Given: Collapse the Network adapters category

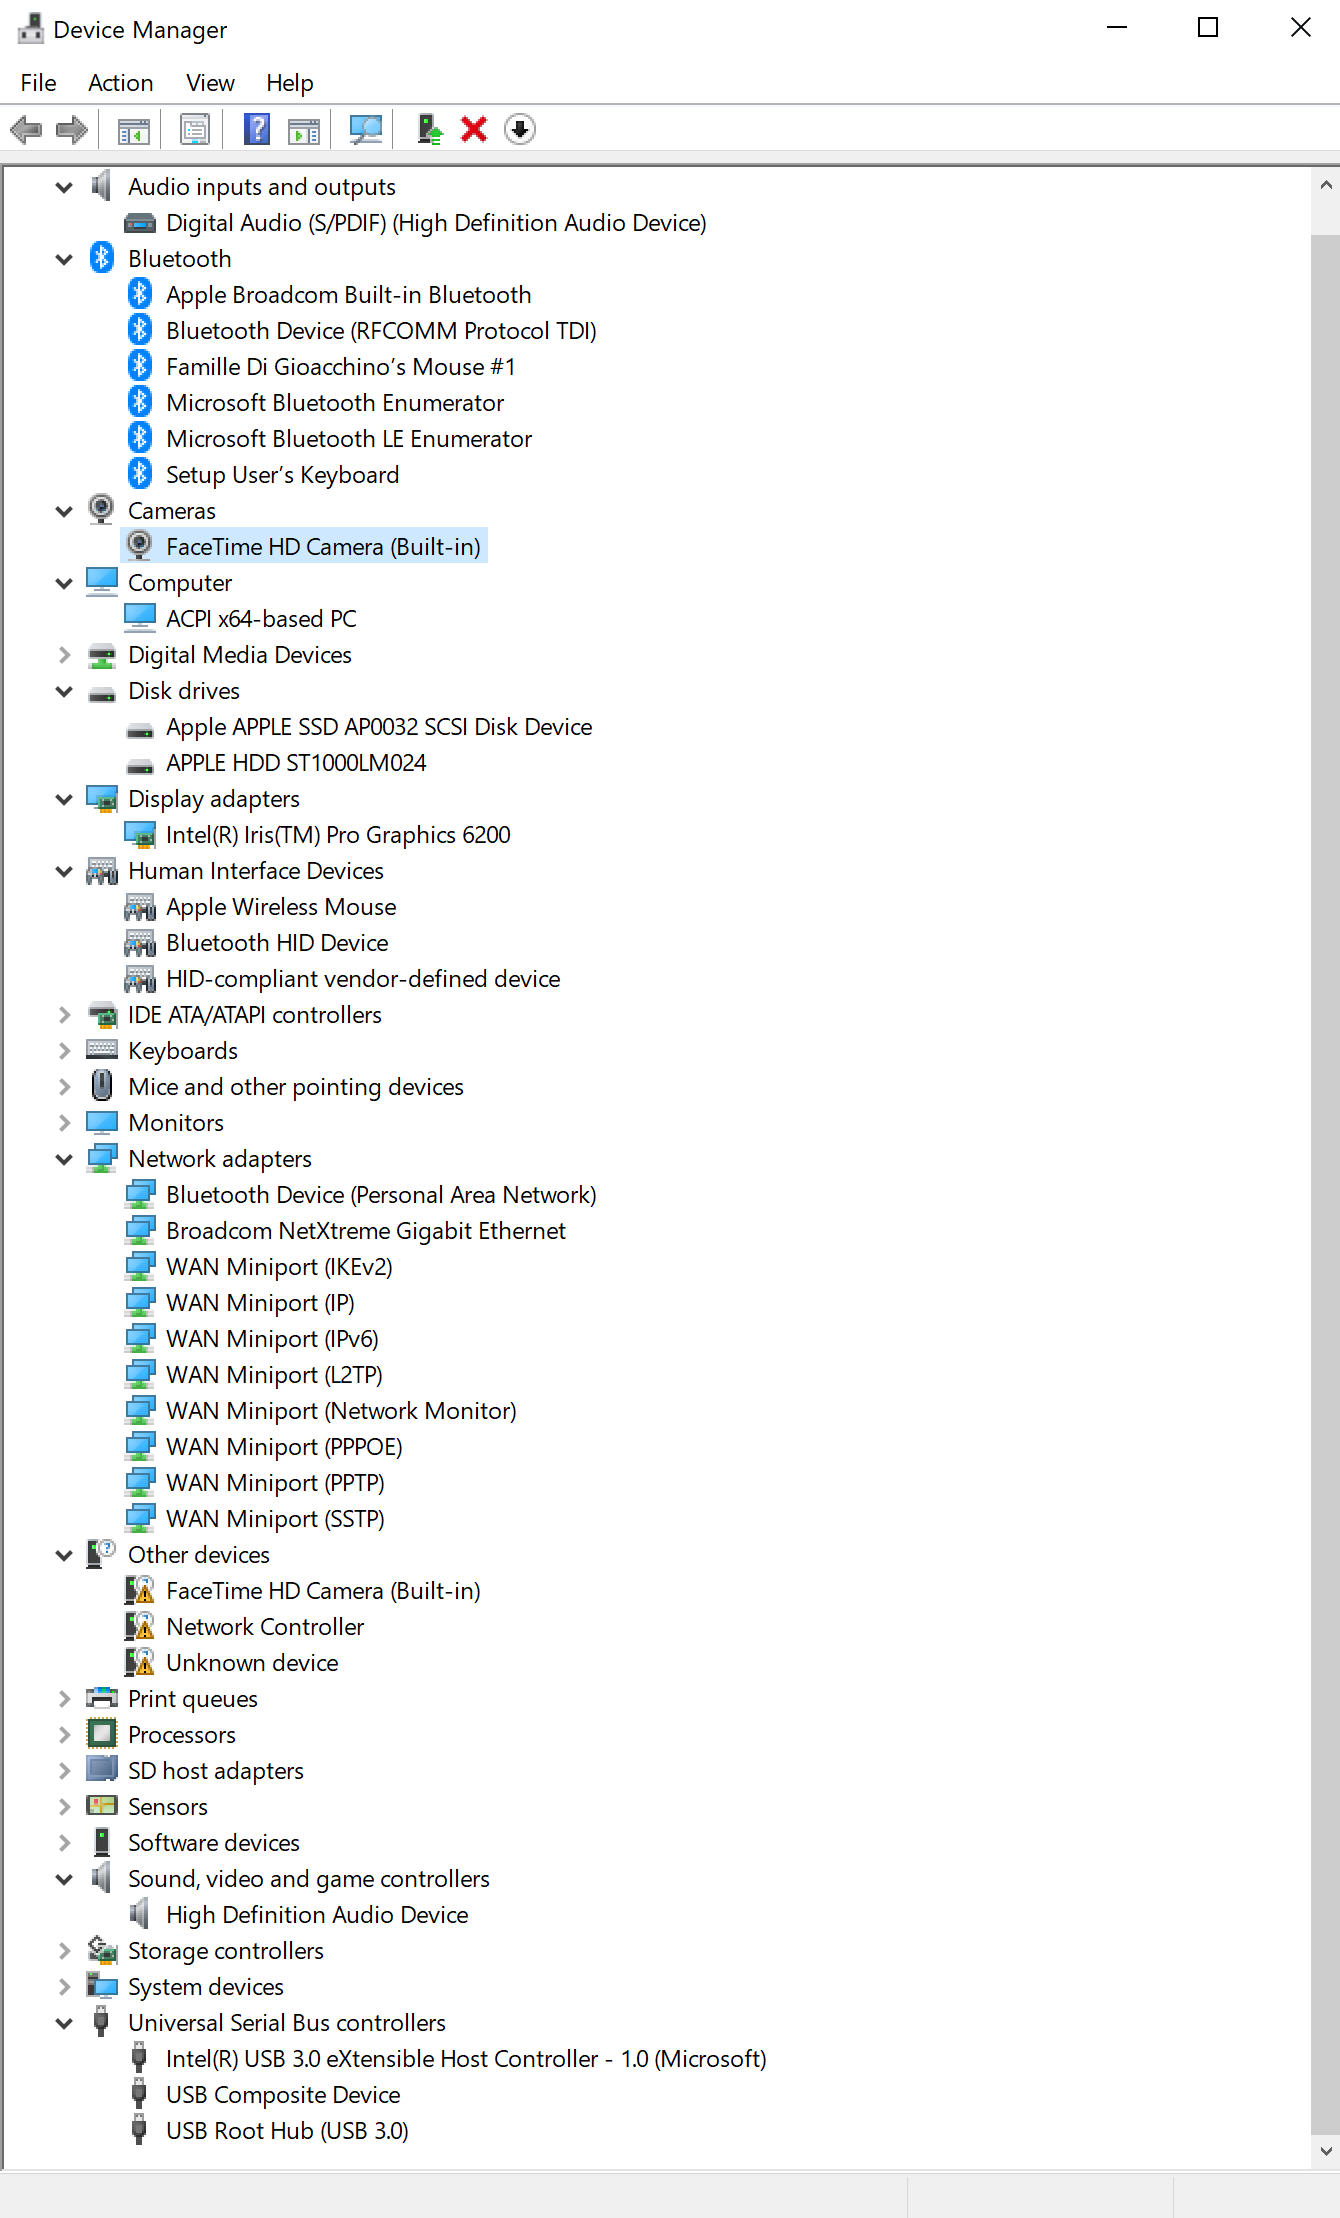Looking at the screenshot, I should click(x=64, y=1159).
